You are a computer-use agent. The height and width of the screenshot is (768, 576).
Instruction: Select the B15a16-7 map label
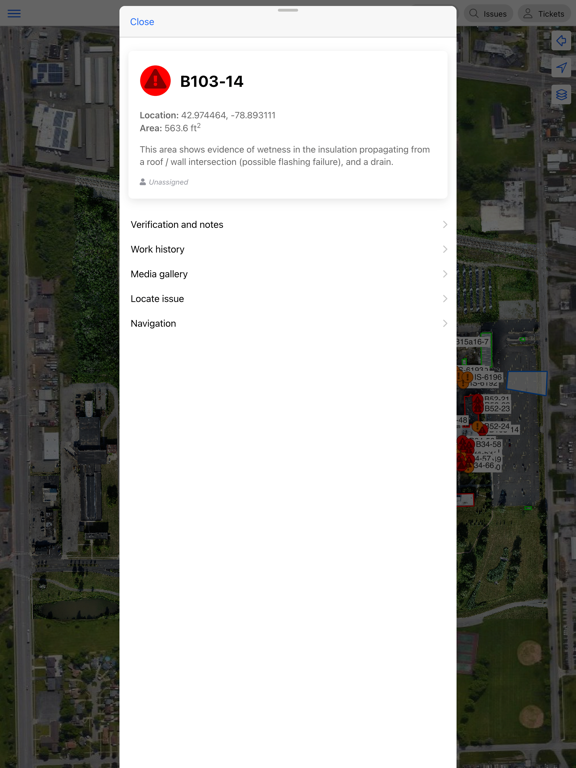[x=473, y=341]
